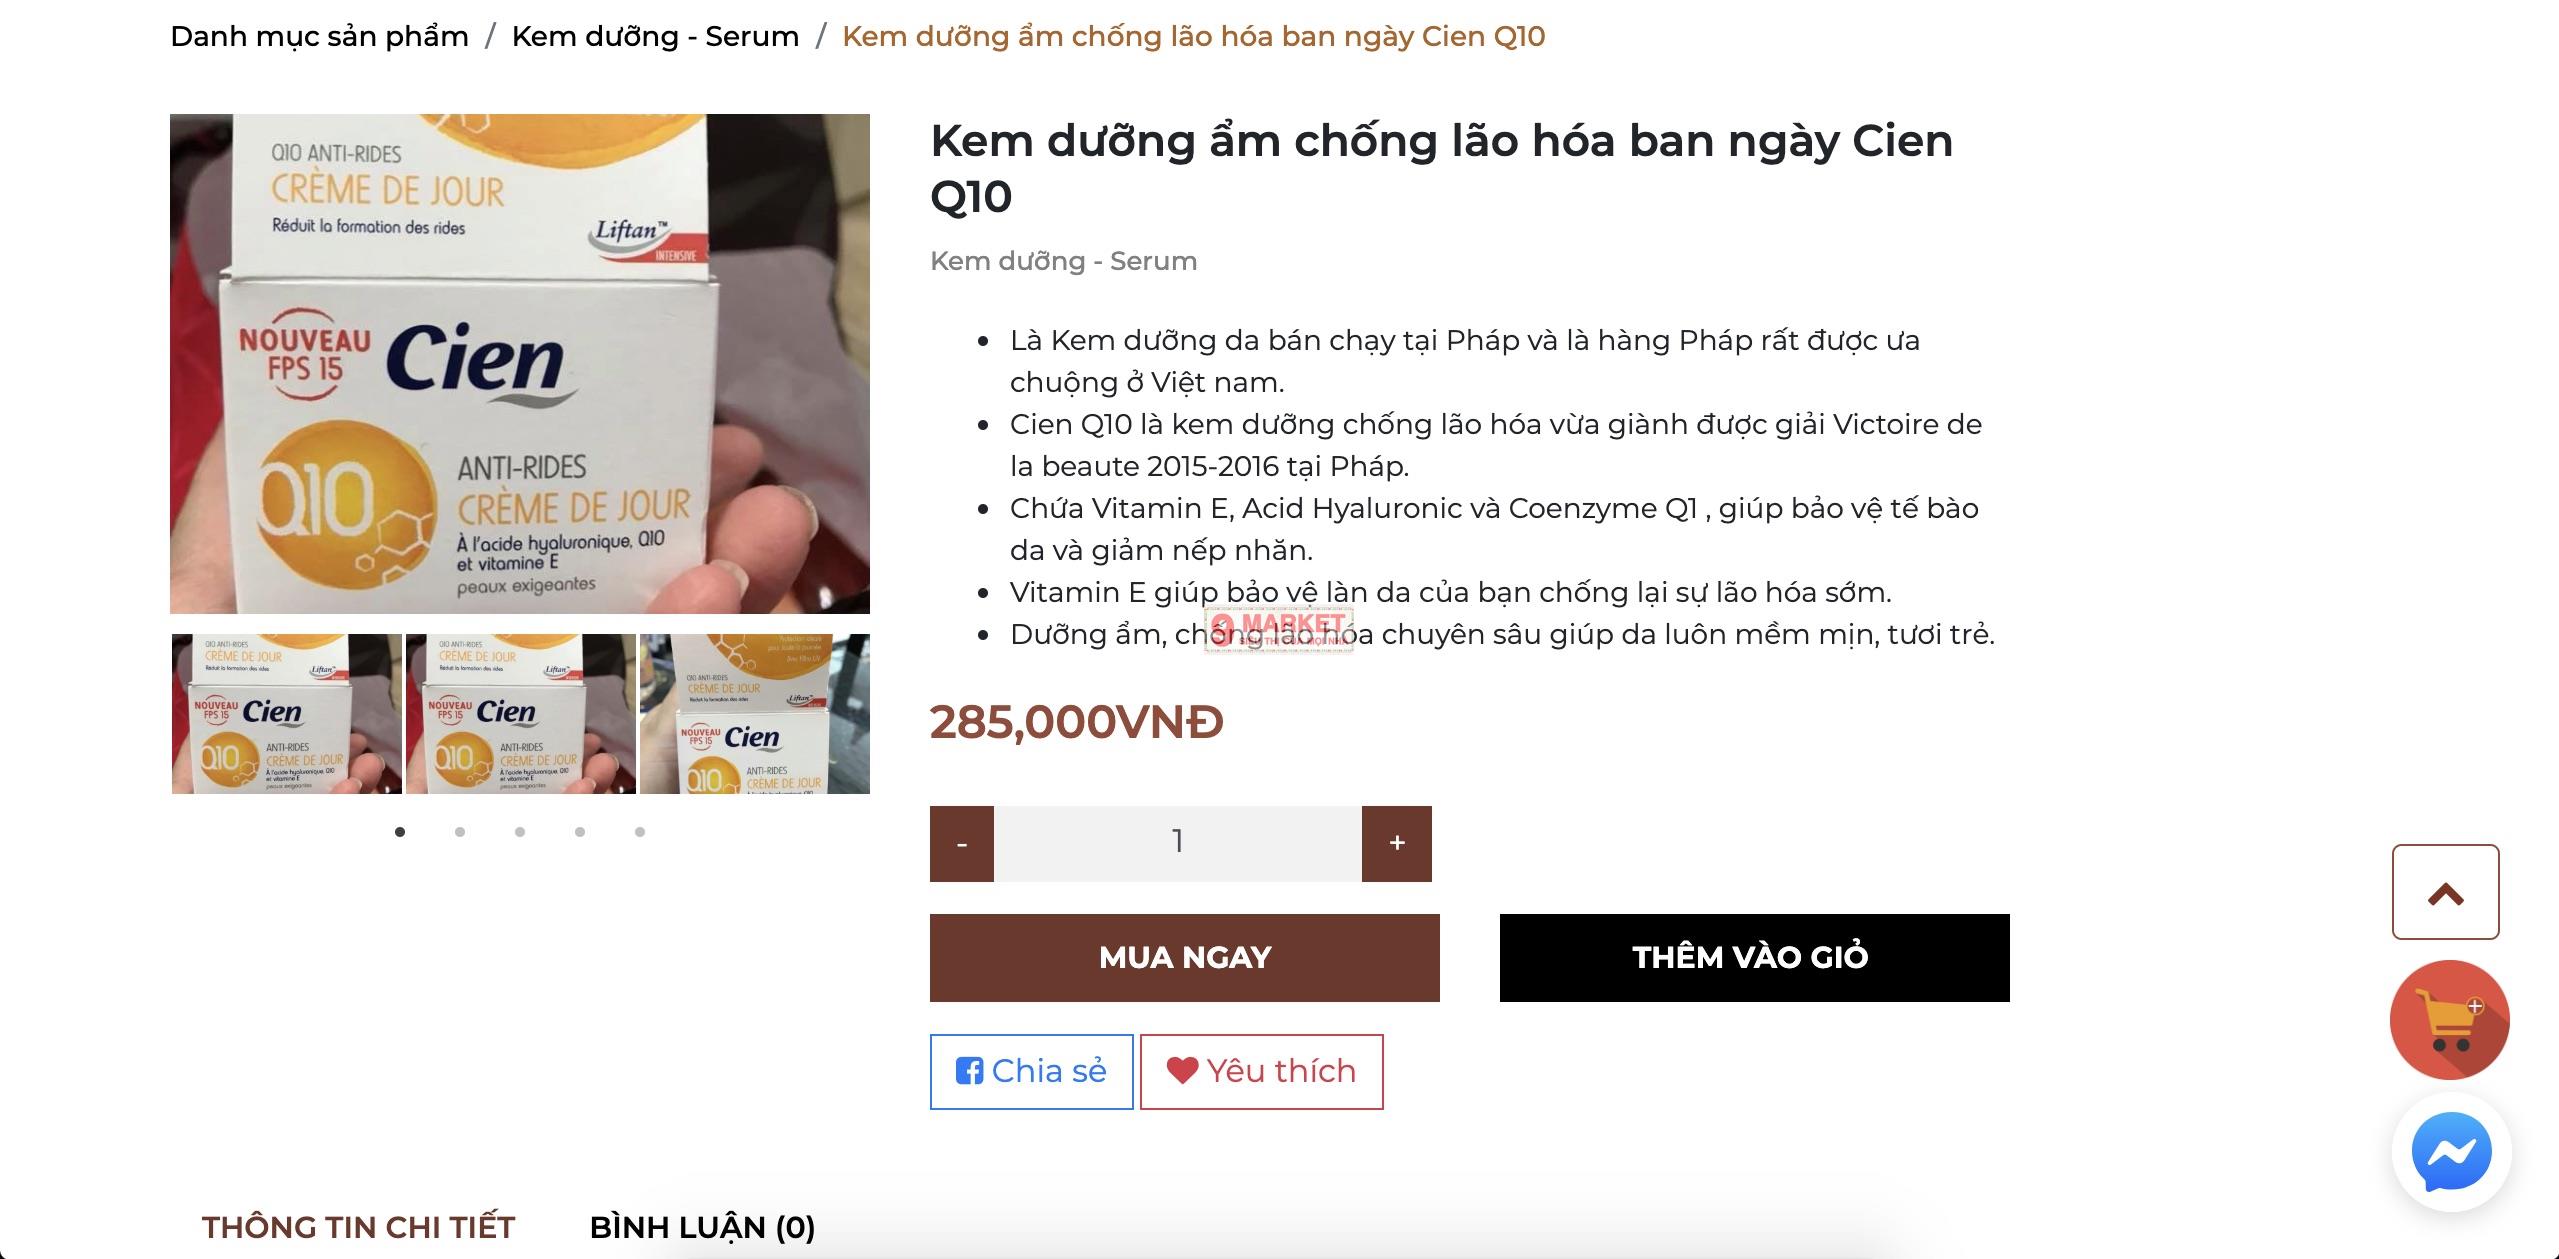
Task: Switch to the THÔNG TIN CHI TIẾT tab
Action: coord(358,1227)
